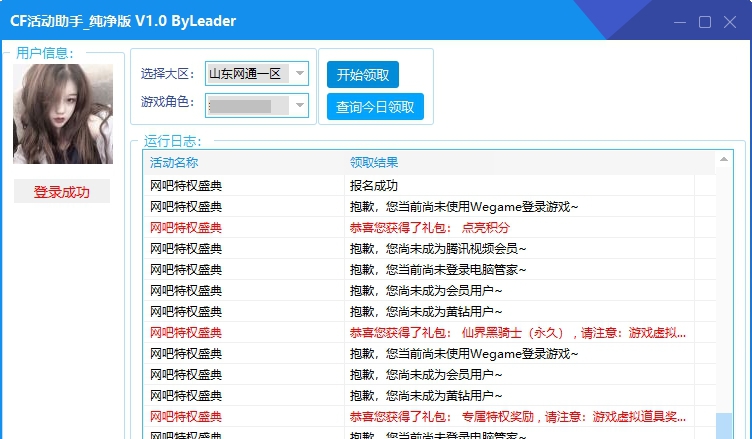Select the 报名成功 result row
This screenshot has width=752, height=439.
pyautogui.click(x=430, y=185)
